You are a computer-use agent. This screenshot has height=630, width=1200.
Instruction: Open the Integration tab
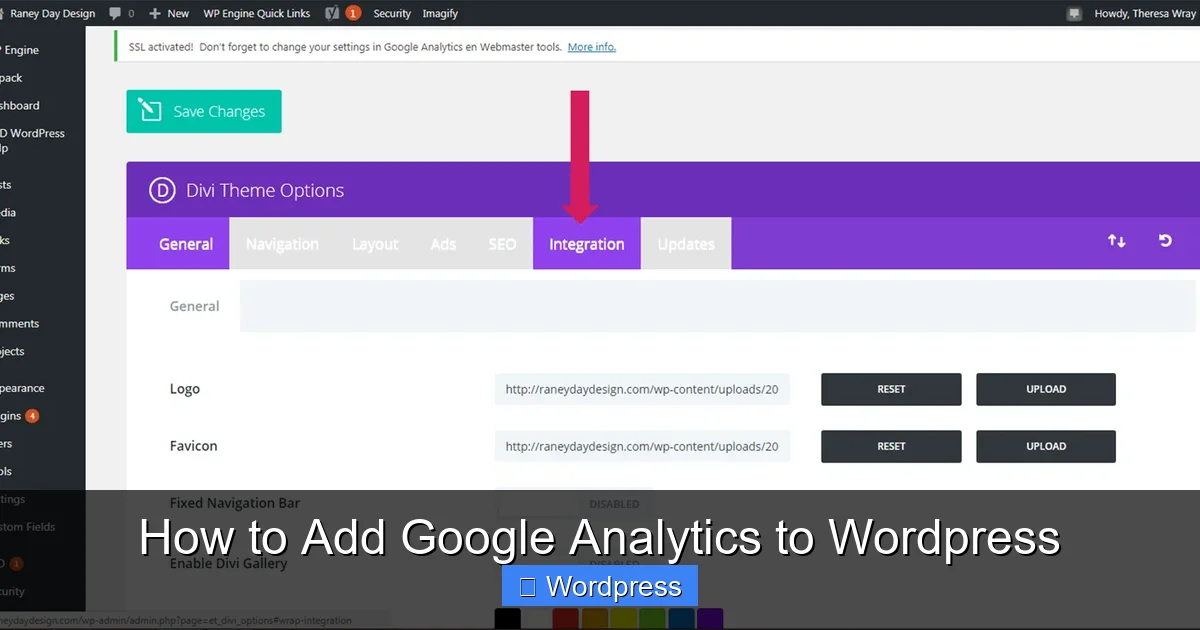coord(586,243)
